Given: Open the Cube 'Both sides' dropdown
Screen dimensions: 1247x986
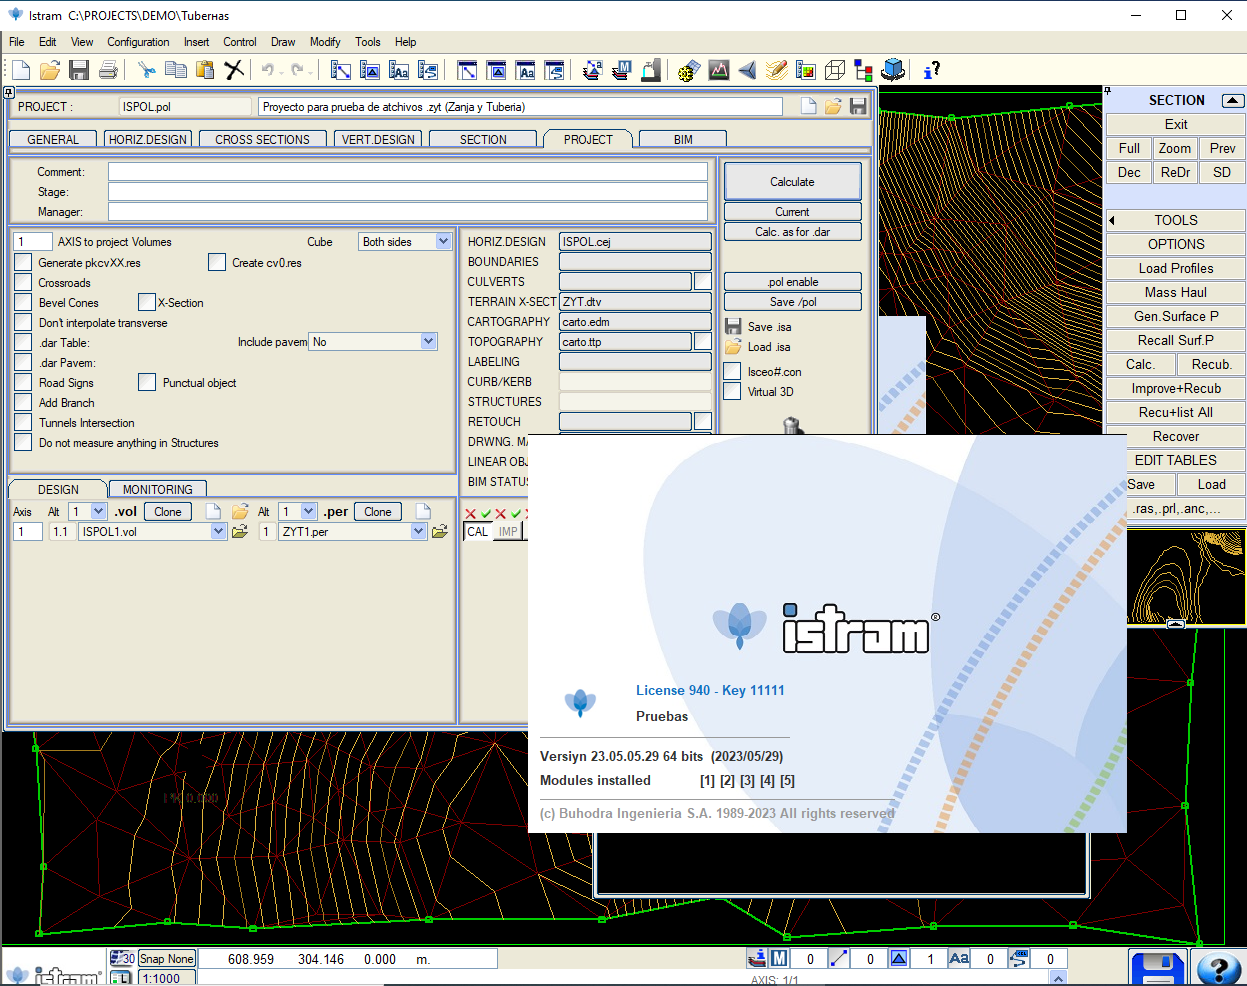Looking at the screenshot, I should coord(443,241).
